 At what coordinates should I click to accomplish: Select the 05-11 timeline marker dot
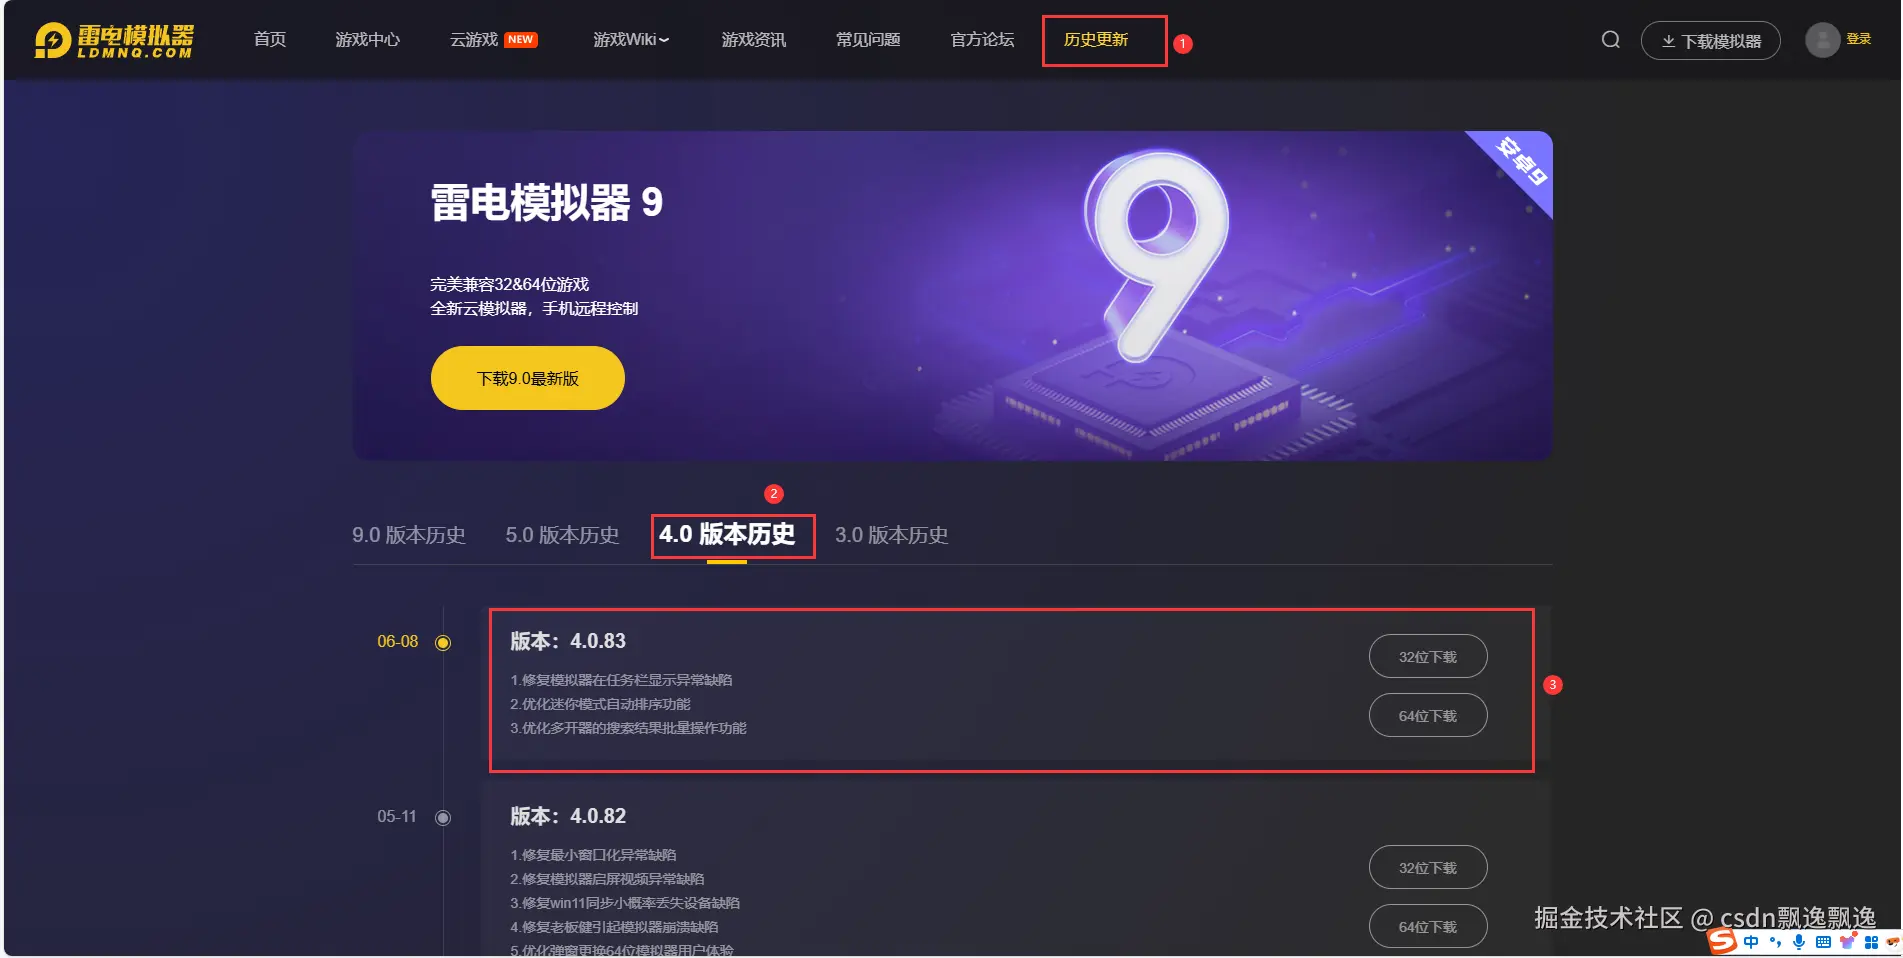point(443,817)
